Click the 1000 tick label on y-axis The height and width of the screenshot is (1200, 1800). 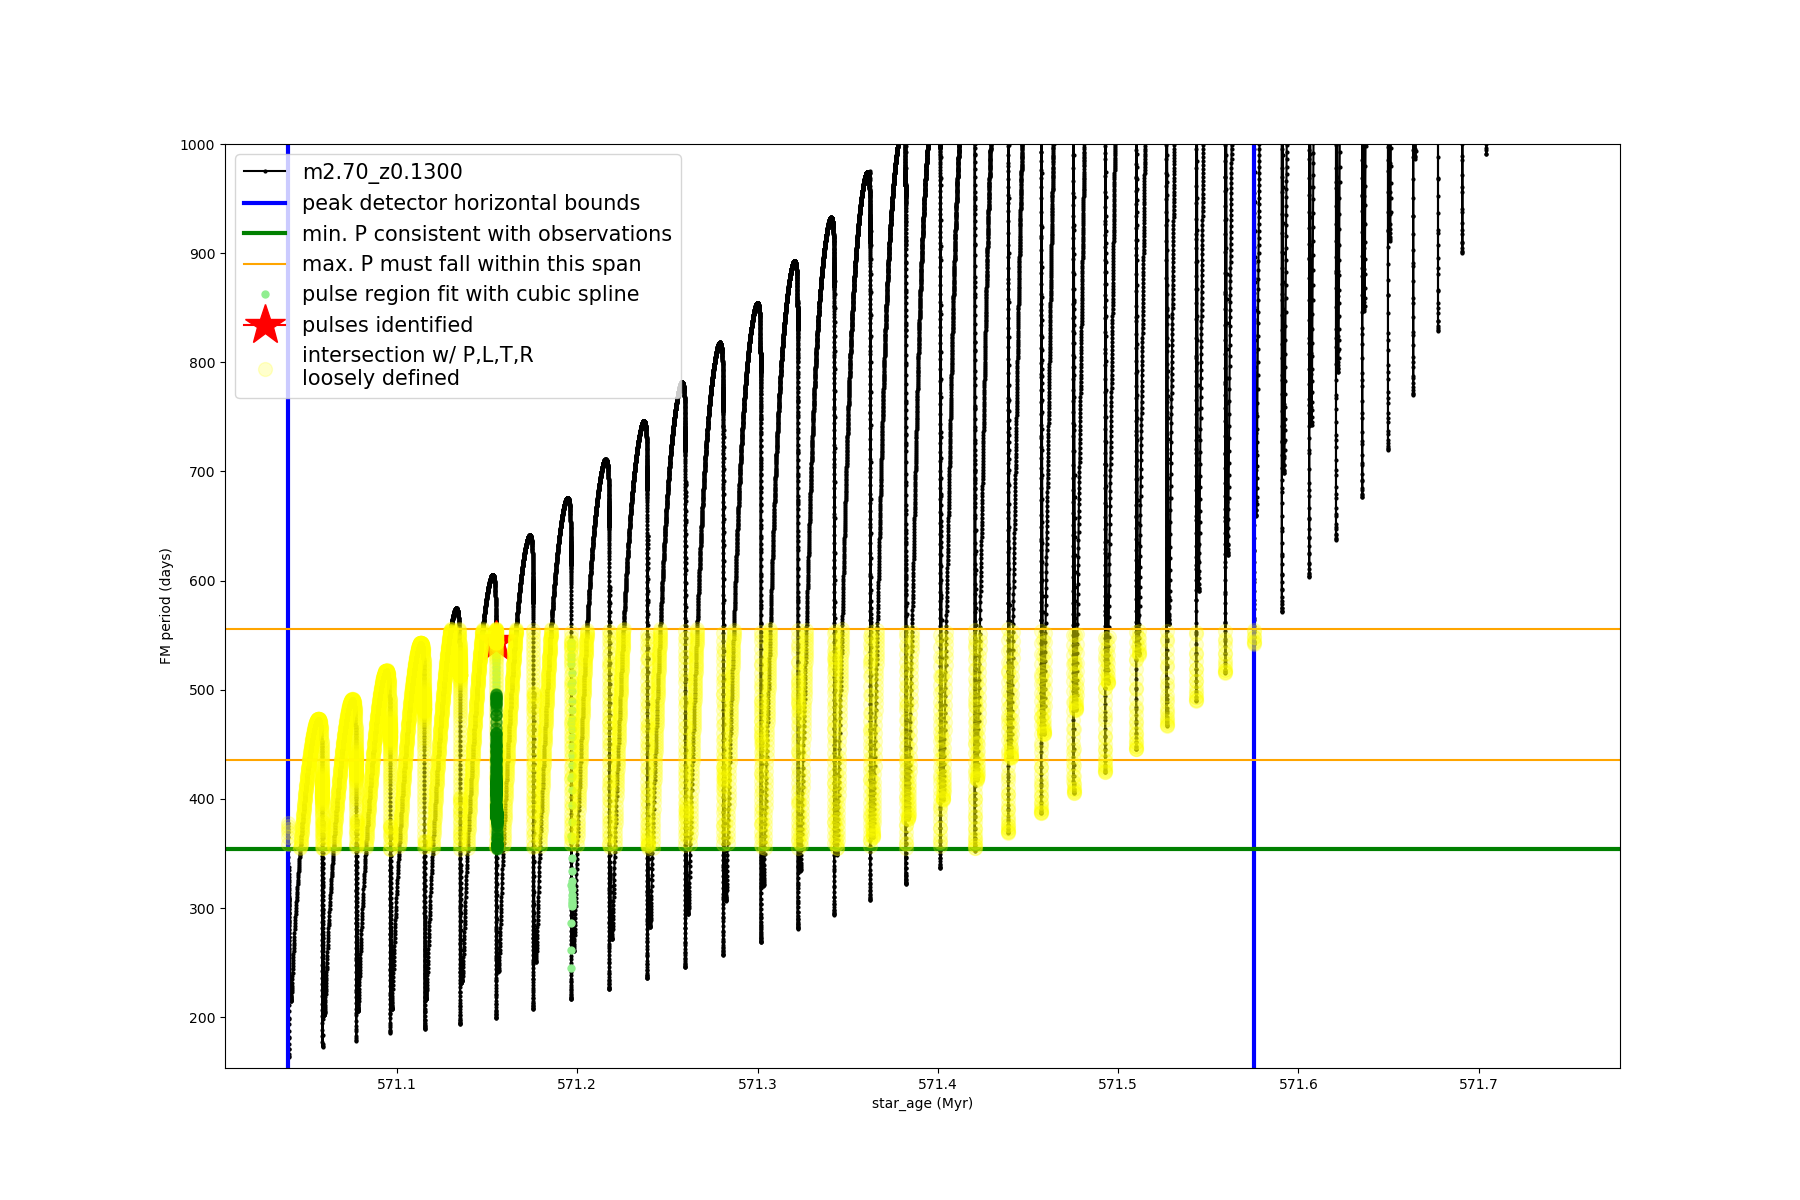tap(197, 145)
